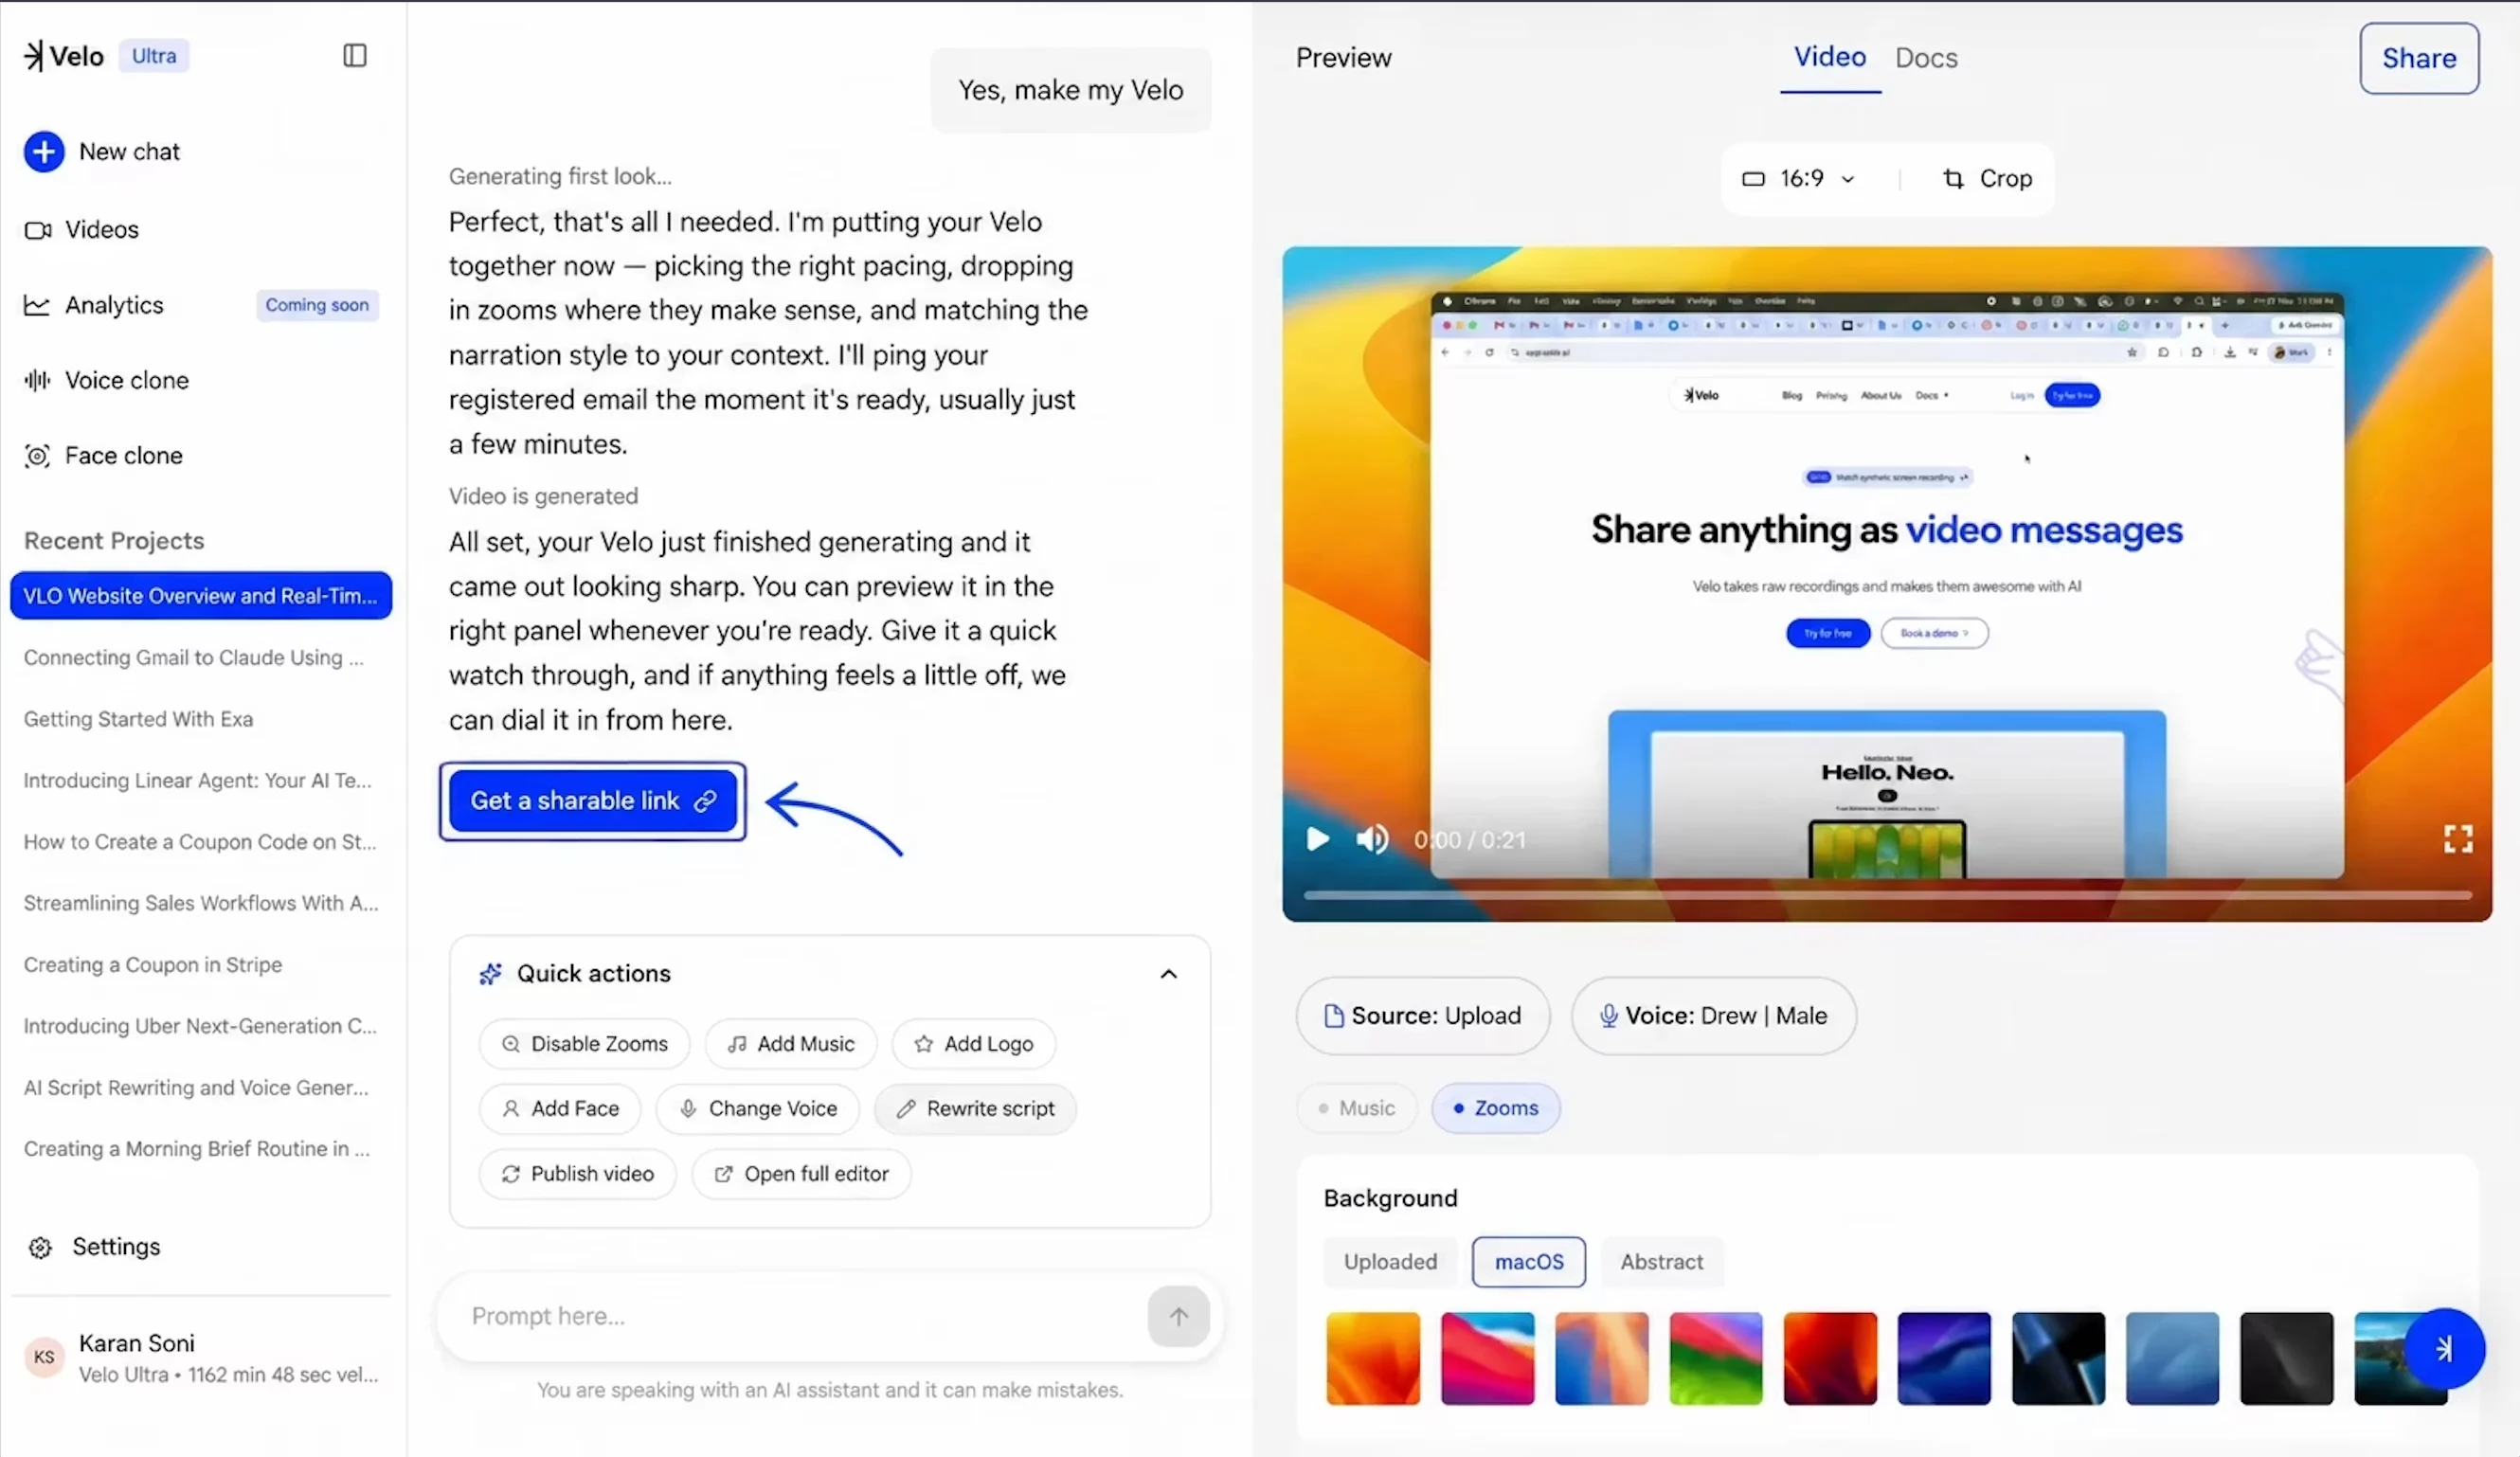Click the video preview thumbnail
The image size is (2520, 1457).
click(1887, 584)
